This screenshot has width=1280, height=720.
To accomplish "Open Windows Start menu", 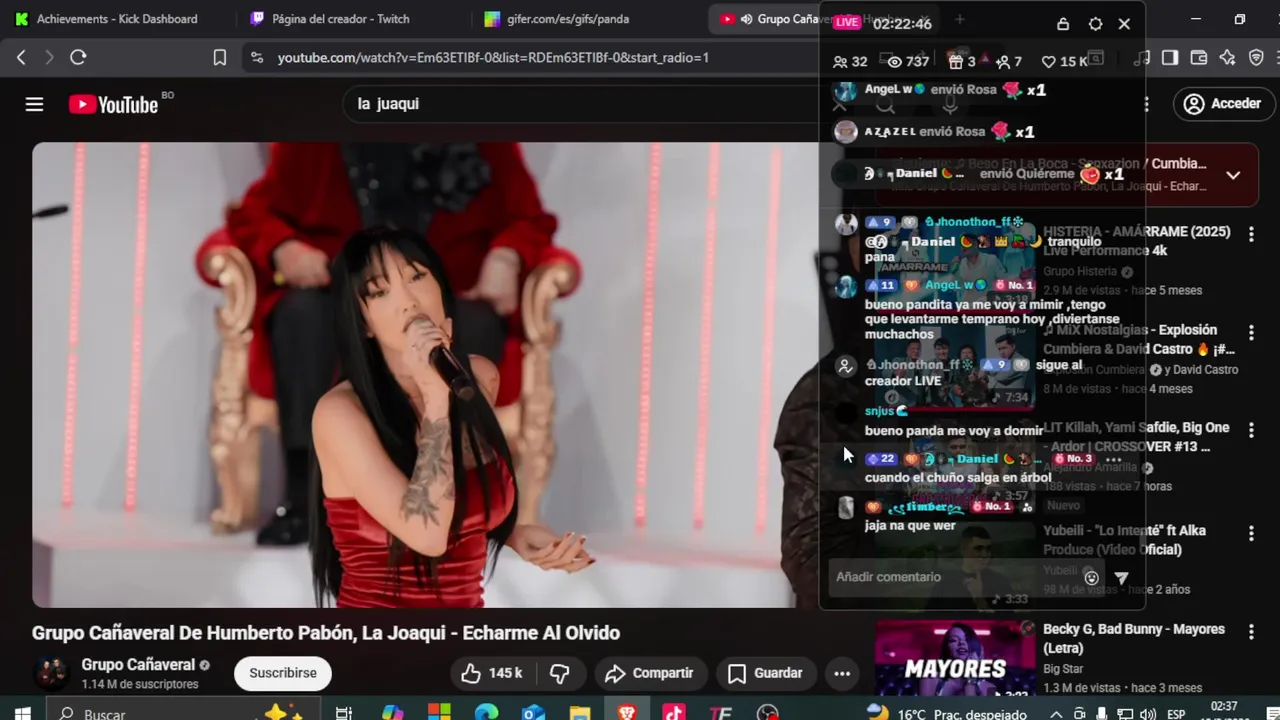I will pos(22,713).
